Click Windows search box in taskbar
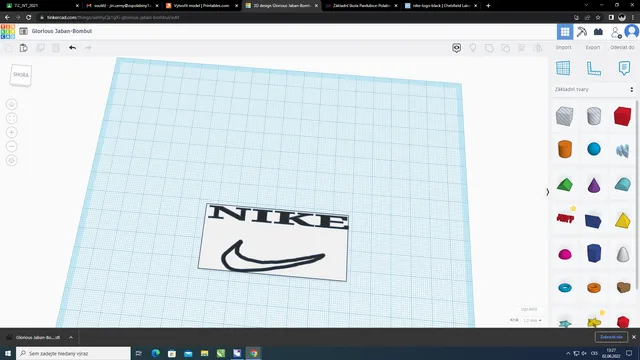Viewport: 640px width, 360px height. 73,353
